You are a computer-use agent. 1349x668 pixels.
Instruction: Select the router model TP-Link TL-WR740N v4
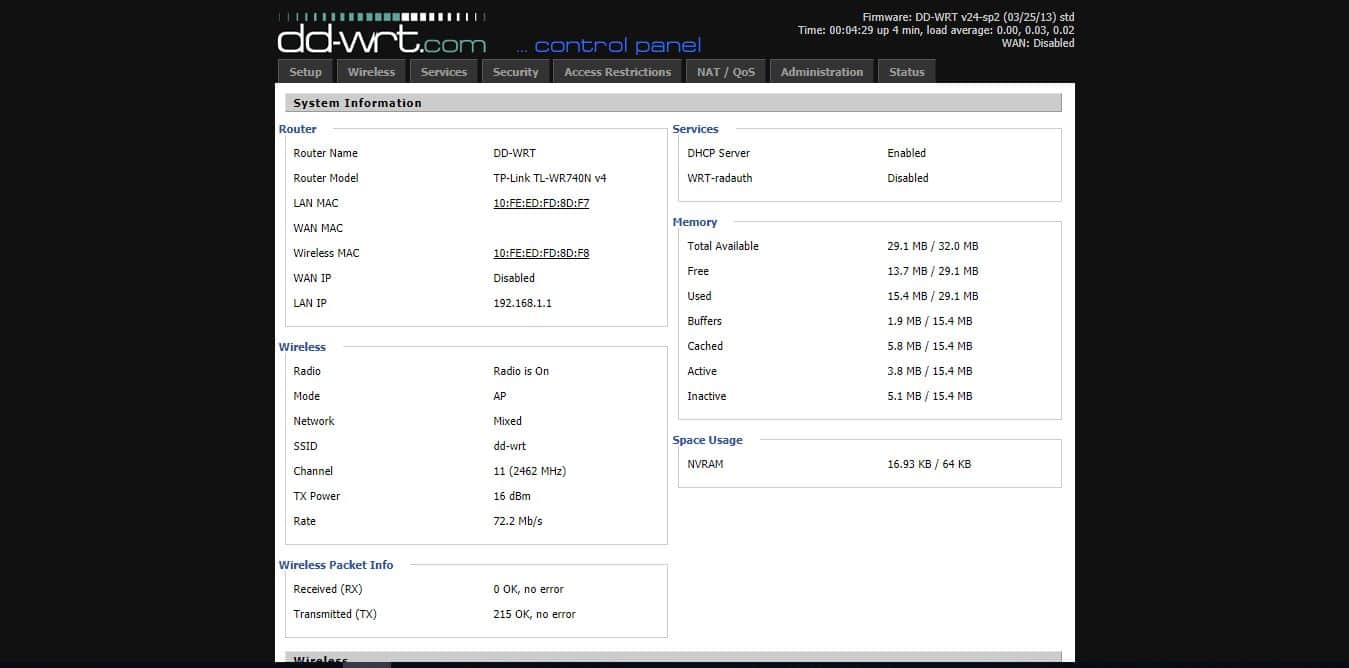[x=550, y=178]
